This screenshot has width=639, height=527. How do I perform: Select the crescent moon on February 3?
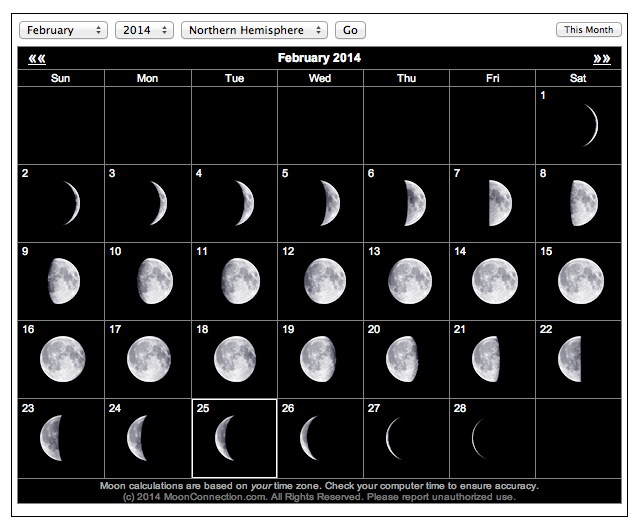point(155,203)
